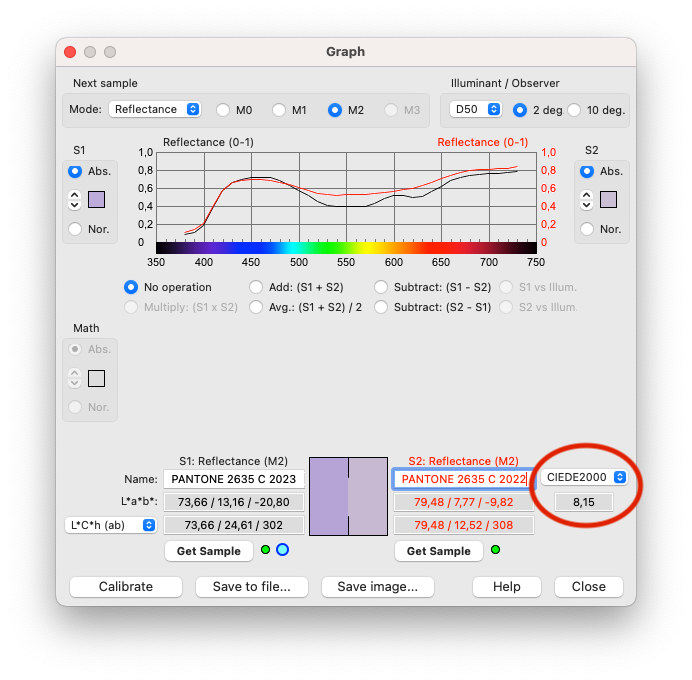Screen dimensions: 692x680
Task: Open the D50 illuminant dropdown
Action: (475, 109)
